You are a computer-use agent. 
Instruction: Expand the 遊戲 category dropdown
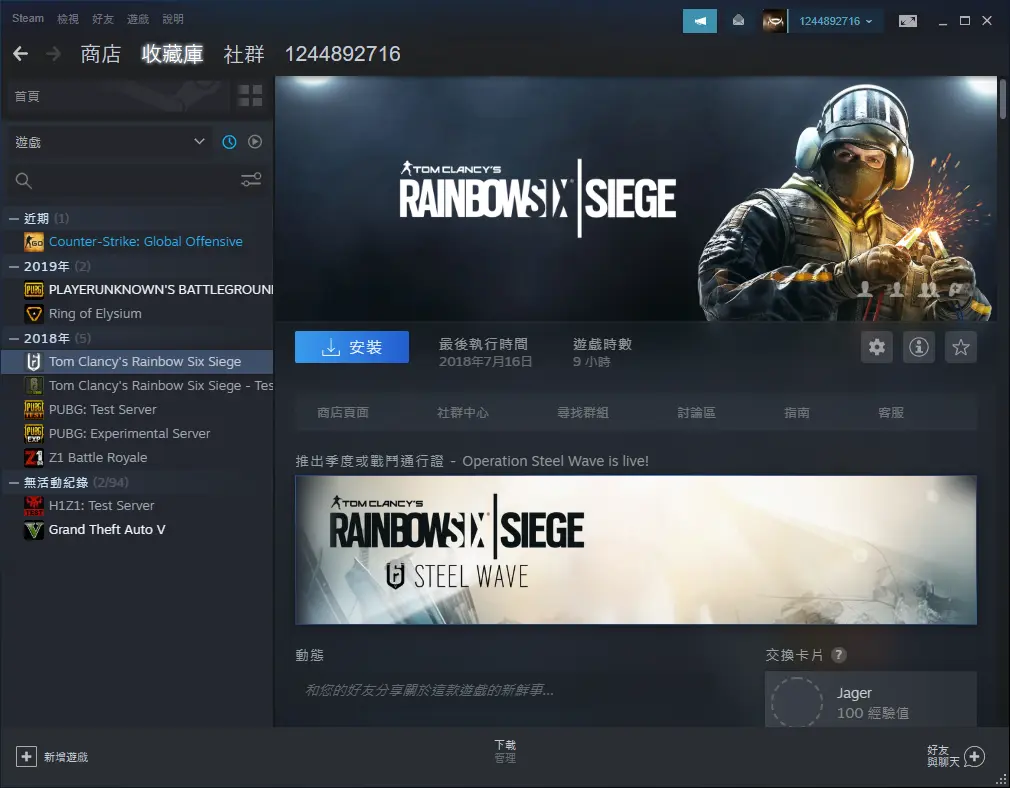[x=110, y=142]
